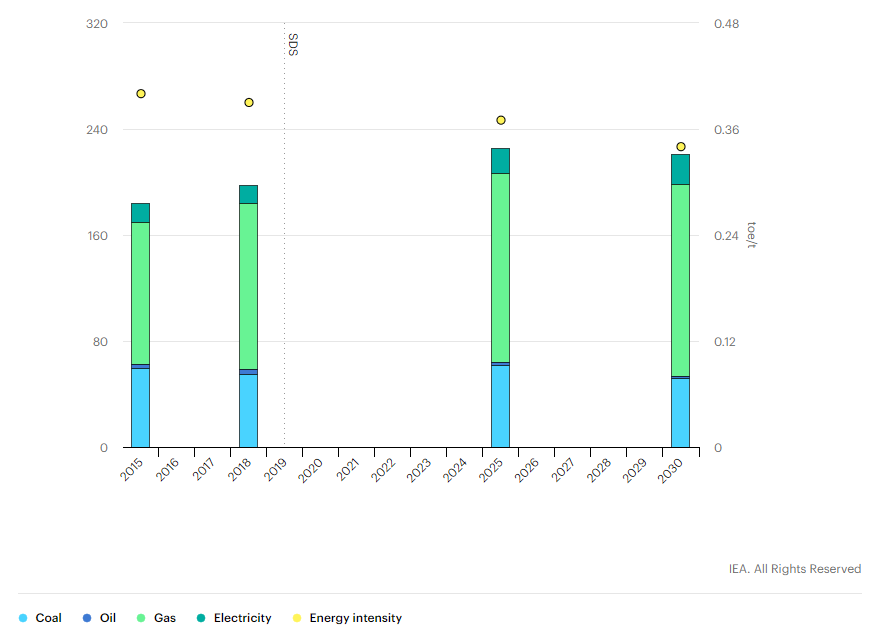Select the 2025 energy intensity marker

click(501, 120)
